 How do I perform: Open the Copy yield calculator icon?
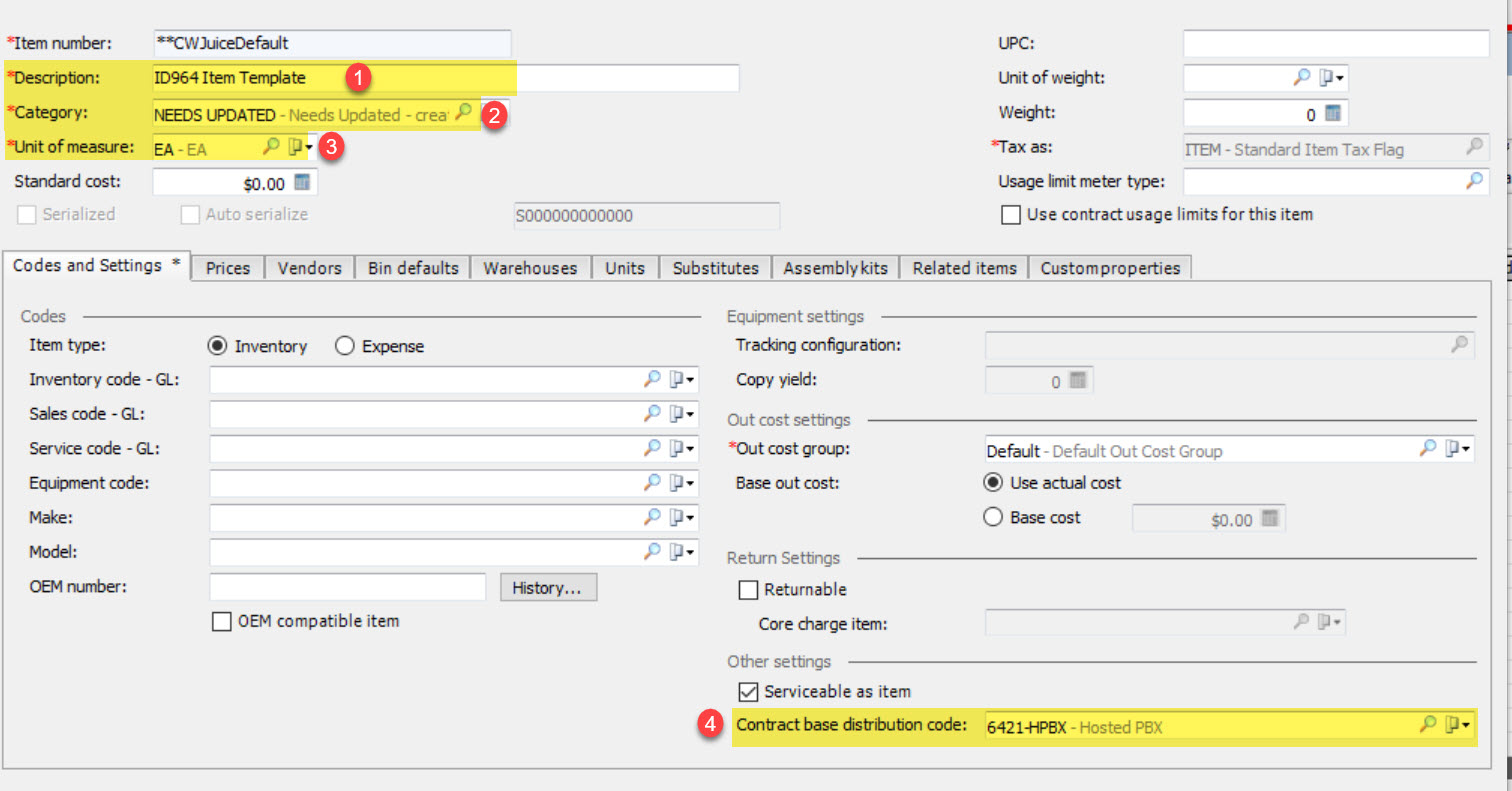pos(1077,380)
